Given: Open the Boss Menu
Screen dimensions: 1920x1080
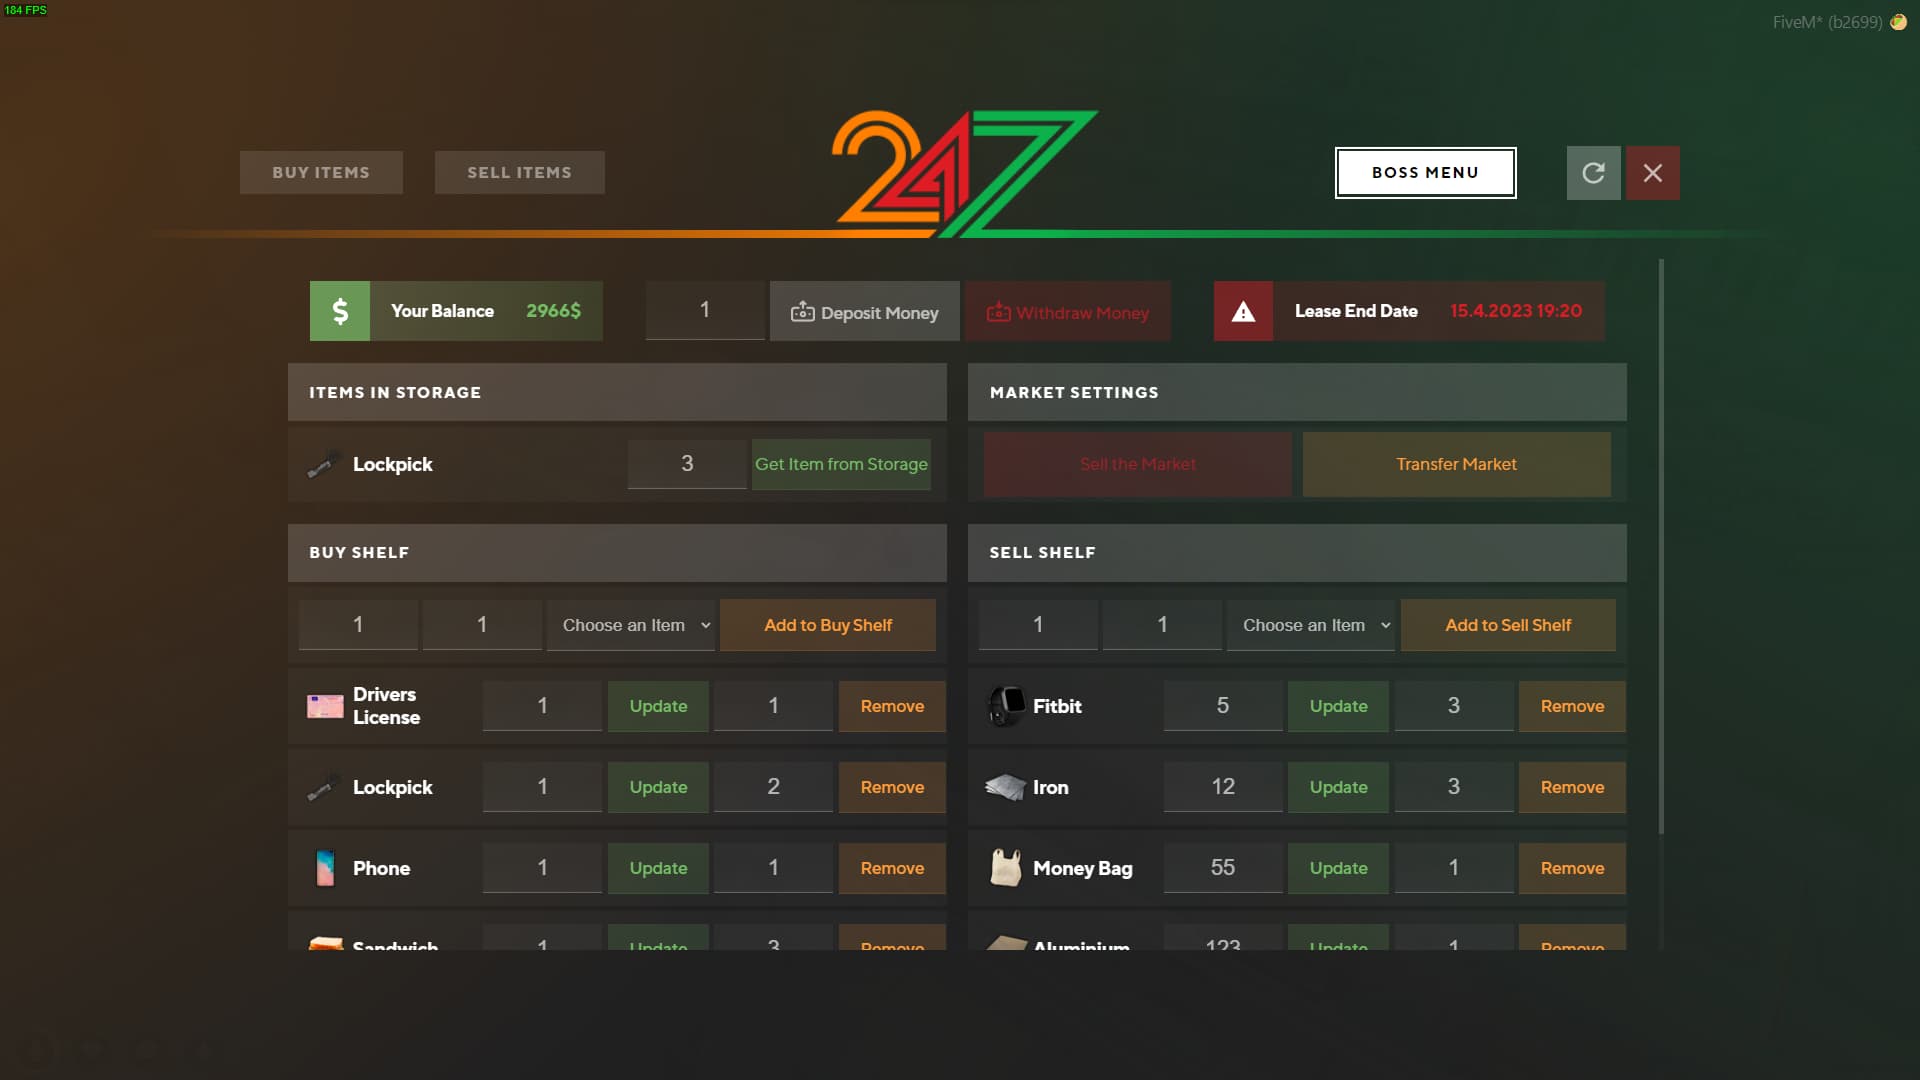Looking at the screenshot, I should (x=1425, y=173).
